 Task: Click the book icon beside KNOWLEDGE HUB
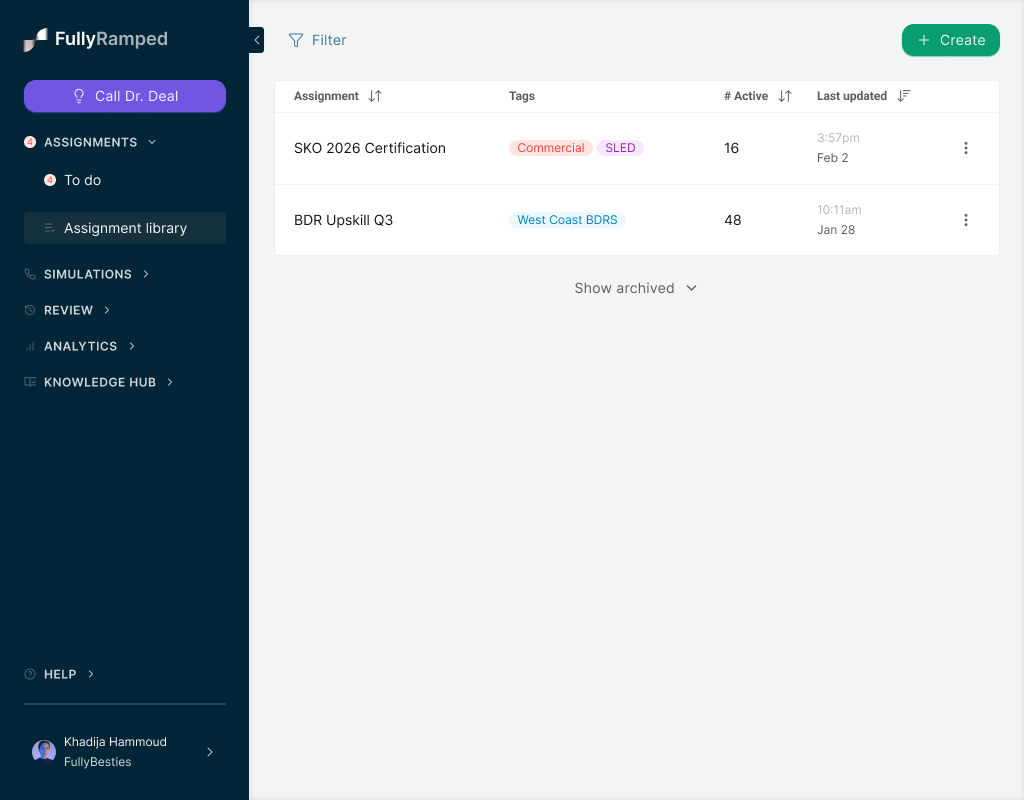tap(29, 382)
